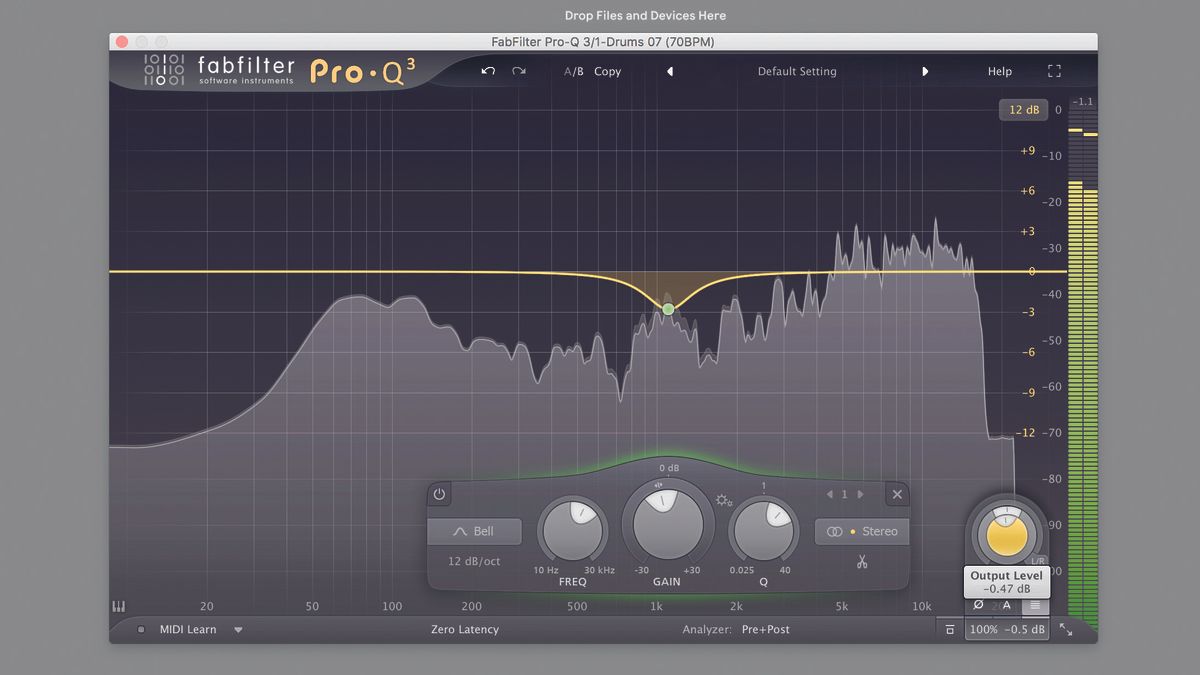Toggle full screen mode
The image size is (1200, 675).
1054,71
